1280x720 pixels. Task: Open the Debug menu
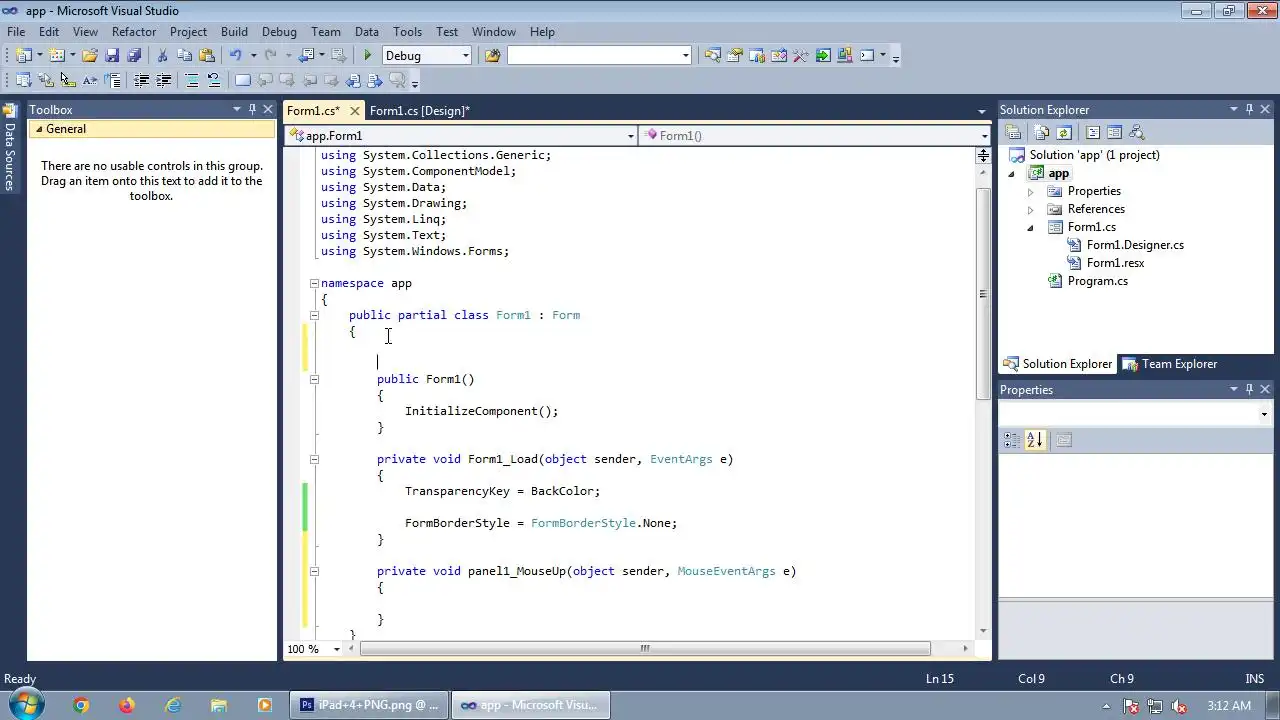pyautogui.click(x=279, y=32)
